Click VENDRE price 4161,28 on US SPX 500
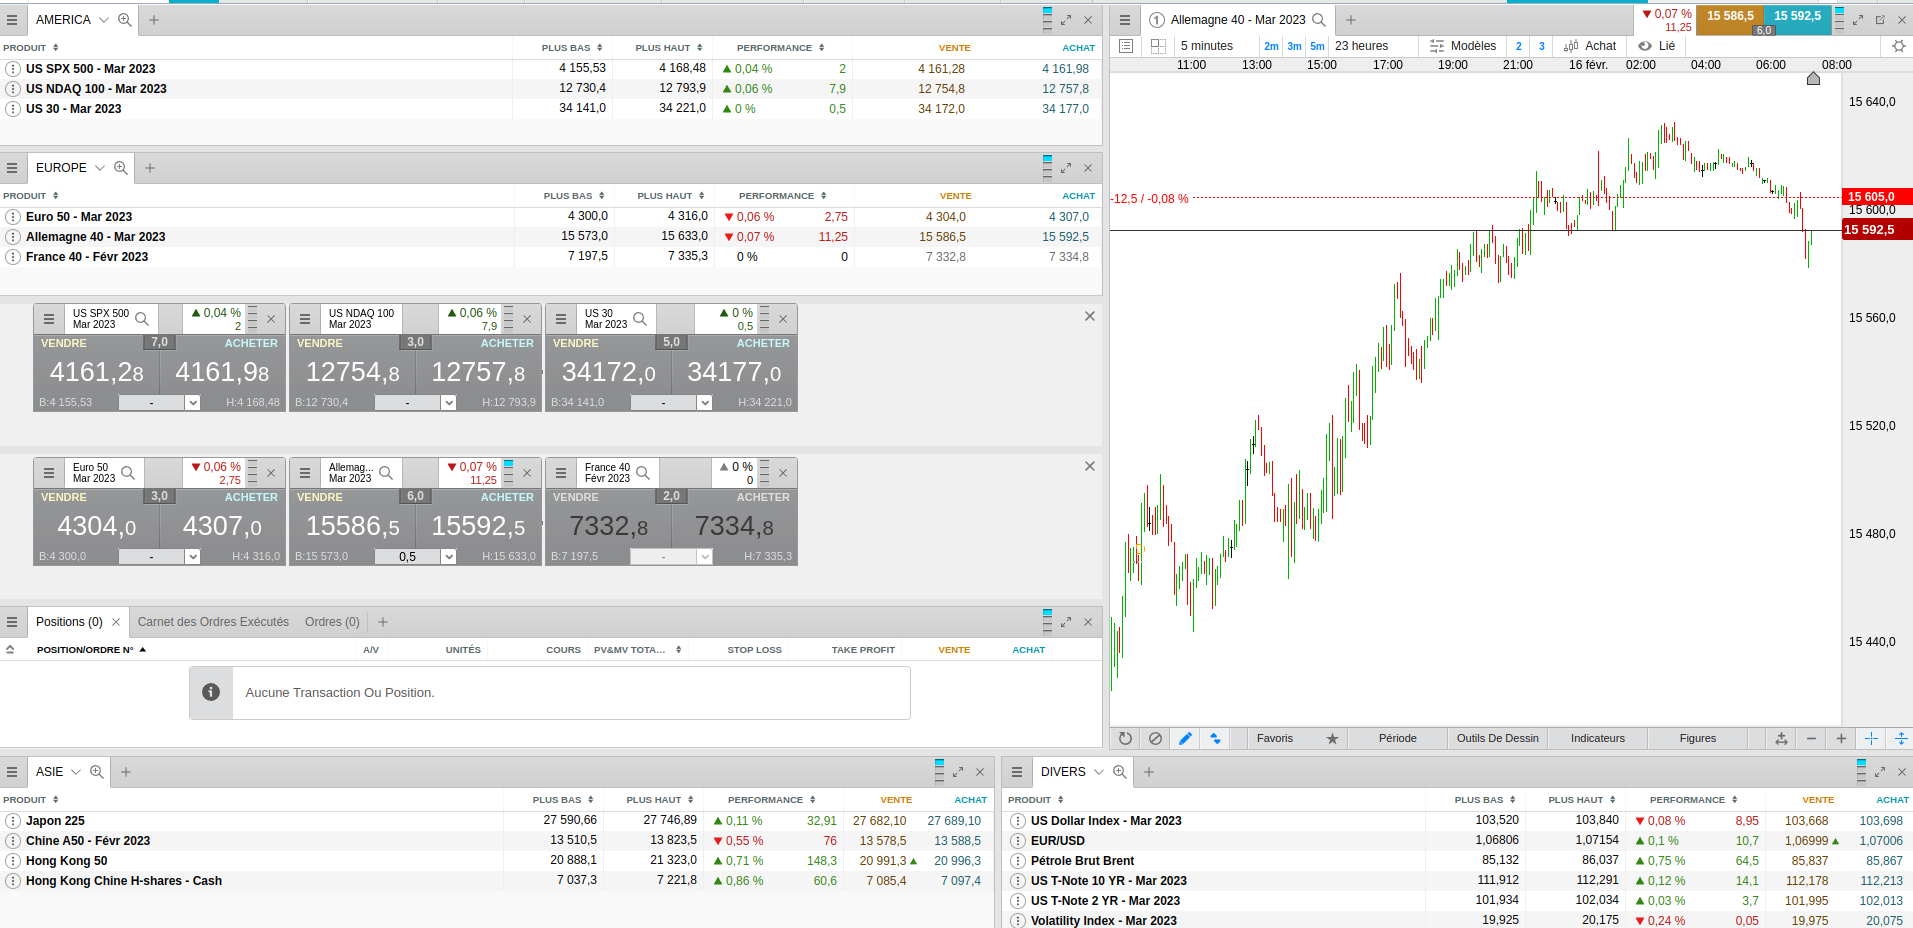This screenshot has height=928, width=1913. pyautogui.click(x=97, y=372)
